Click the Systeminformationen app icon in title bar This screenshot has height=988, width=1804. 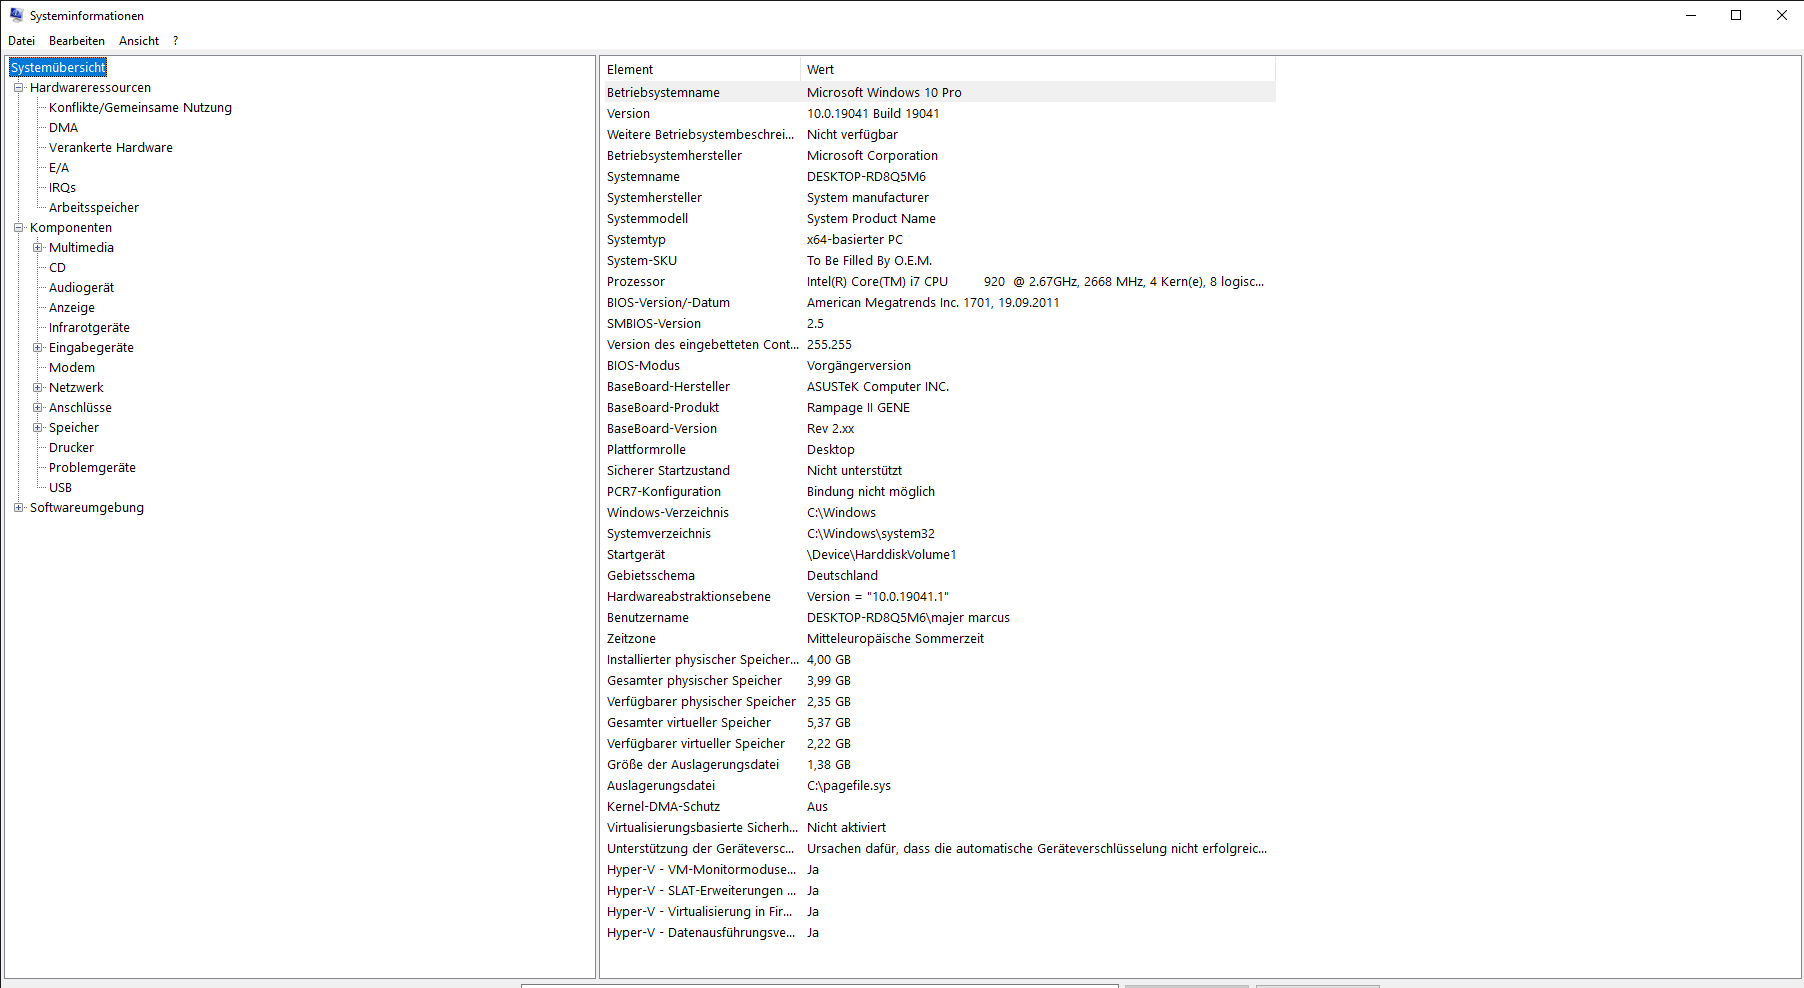tap(16, 15)
